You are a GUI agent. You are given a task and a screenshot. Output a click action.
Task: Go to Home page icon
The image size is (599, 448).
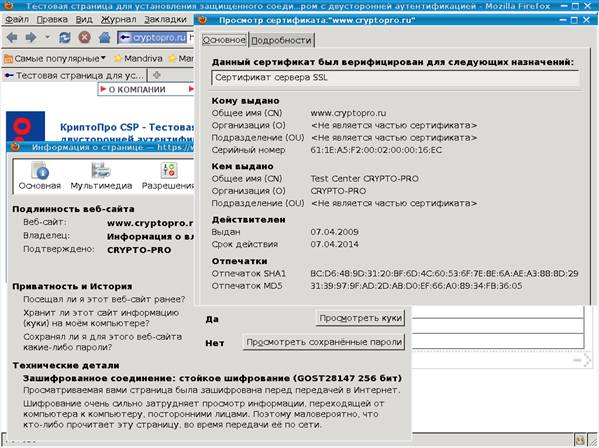click(x=104, y=37)
